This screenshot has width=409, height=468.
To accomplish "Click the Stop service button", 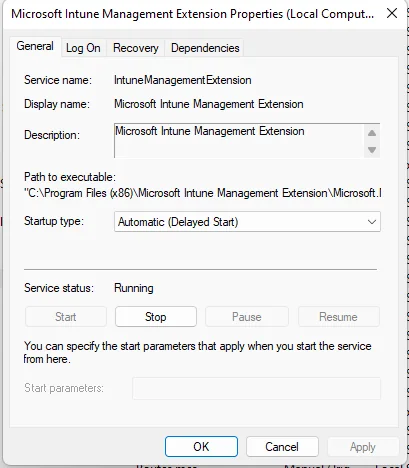I will tap(156, 317).
